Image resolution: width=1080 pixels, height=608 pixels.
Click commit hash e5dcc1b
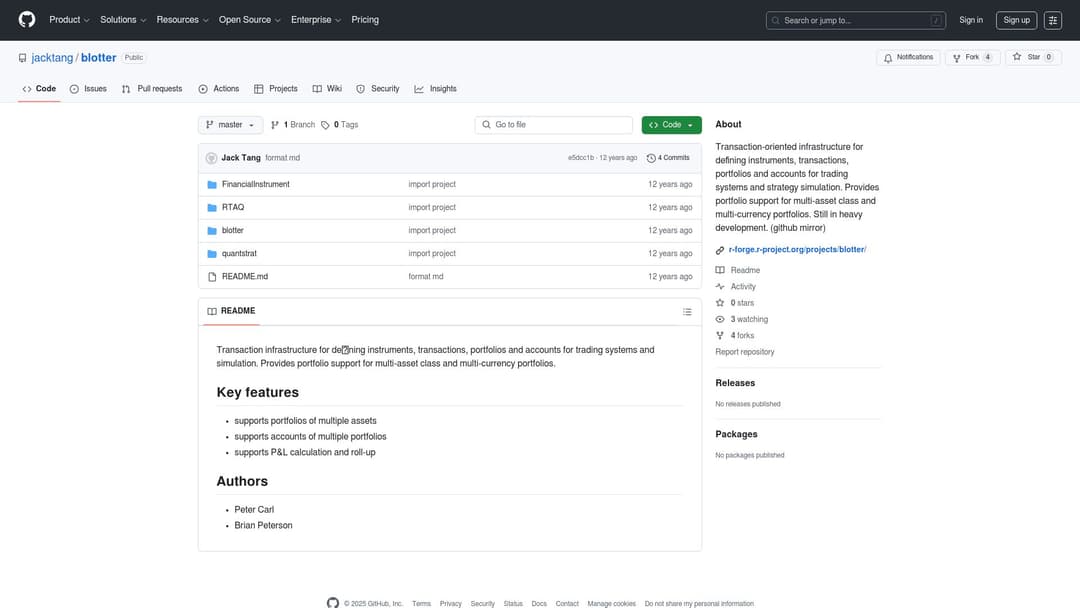(581, 158)
